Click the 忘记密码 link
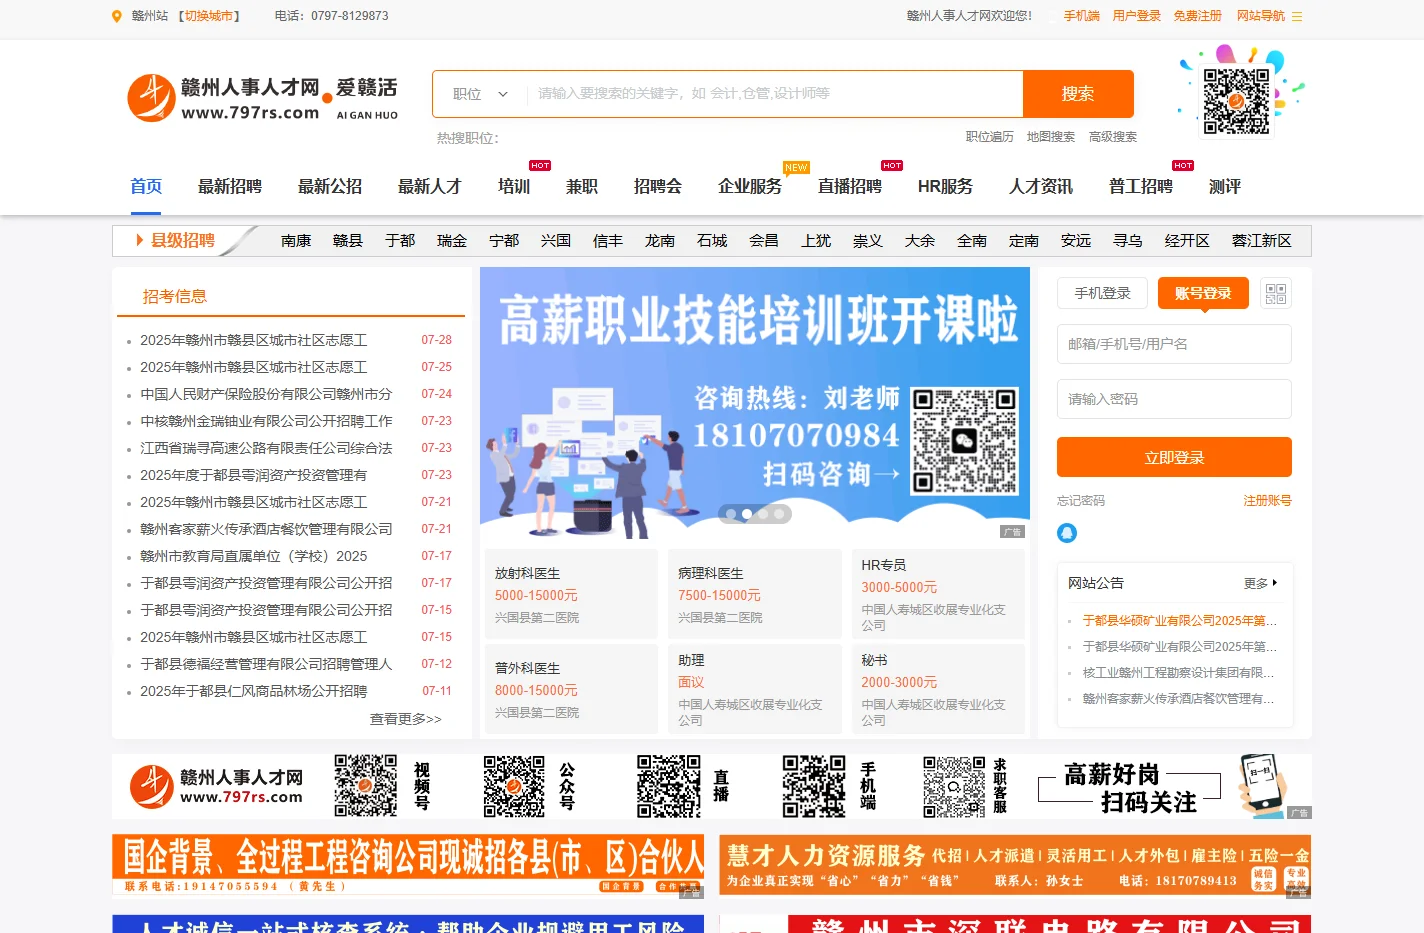The width and height of the screenshot is (1424, 933). pos(1081,501)
